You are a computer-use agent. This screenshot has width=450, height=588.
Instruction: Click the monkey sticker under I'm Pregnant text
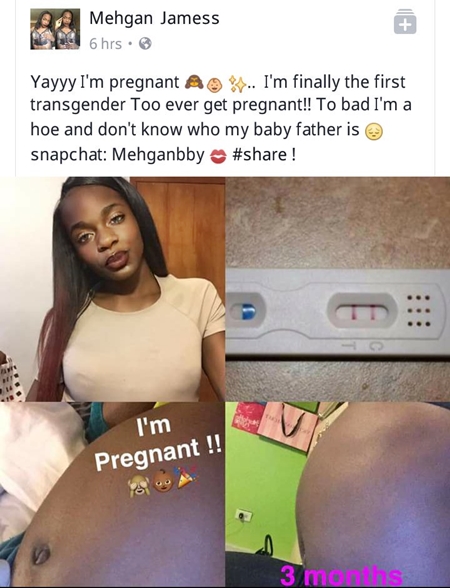tap(139, 486)
